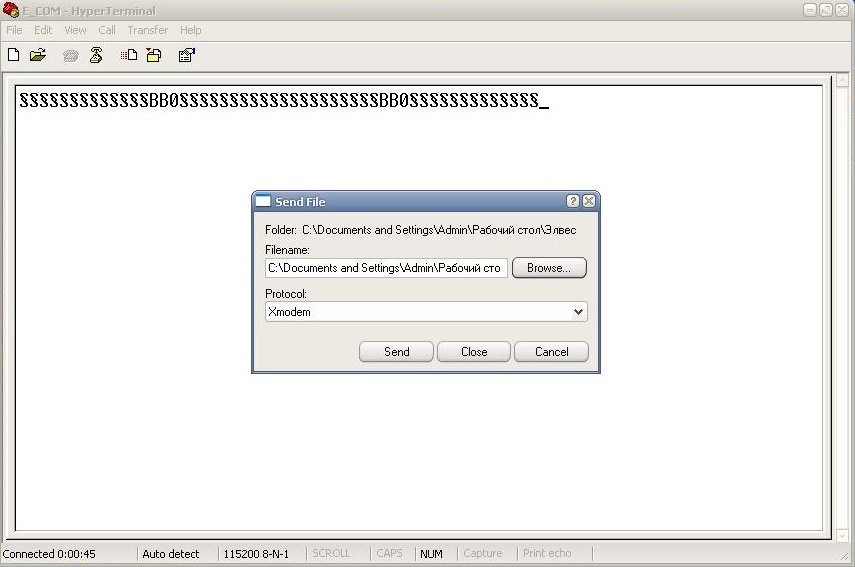
Task: Open the Call menu
Action: click(107, 30)
